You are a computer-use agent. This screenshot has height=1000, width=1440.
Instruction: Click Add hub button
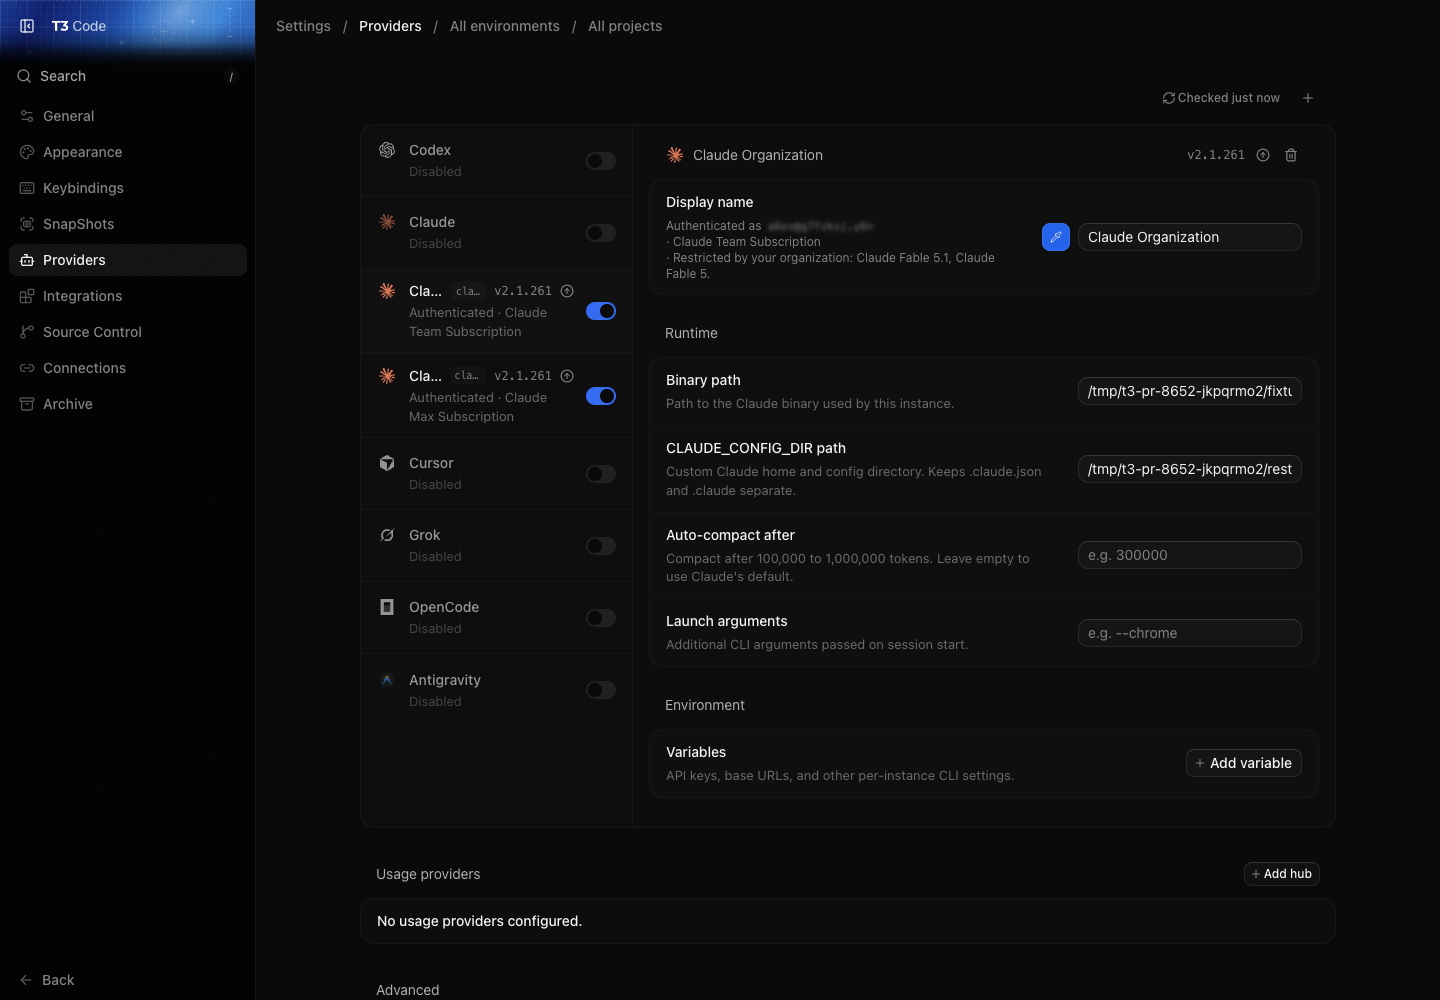point(1282,874)
